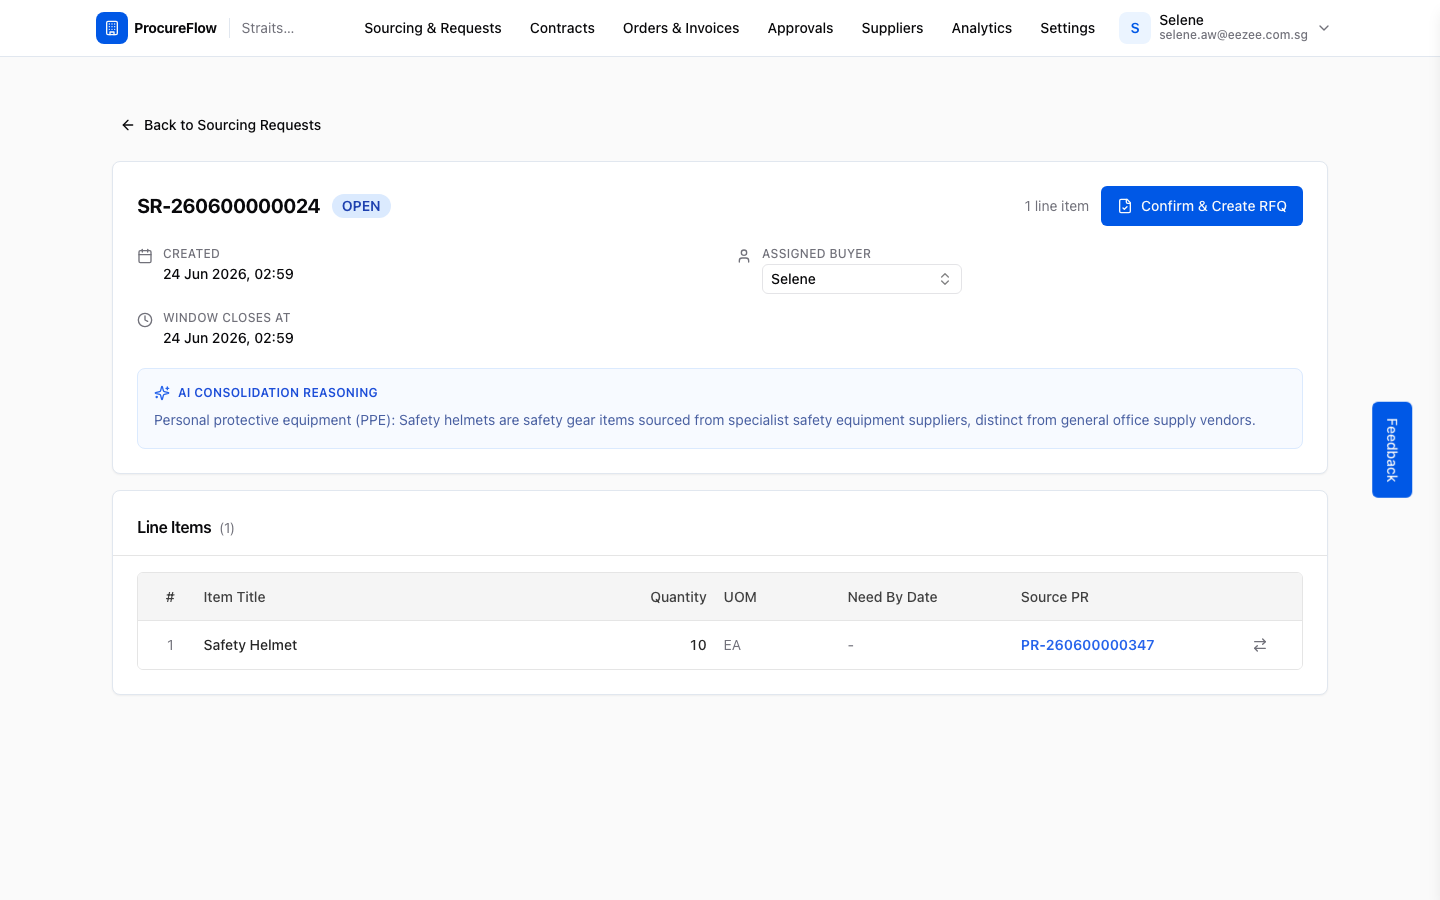
Task: Click selene.aw@eezee.com.sg email
Action: [1233, 35]
